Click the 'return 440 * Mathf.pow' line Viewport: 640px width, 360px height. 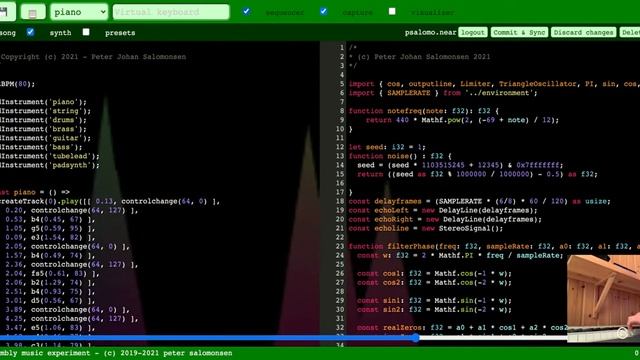pyautogui.click(x=462, y=120)
